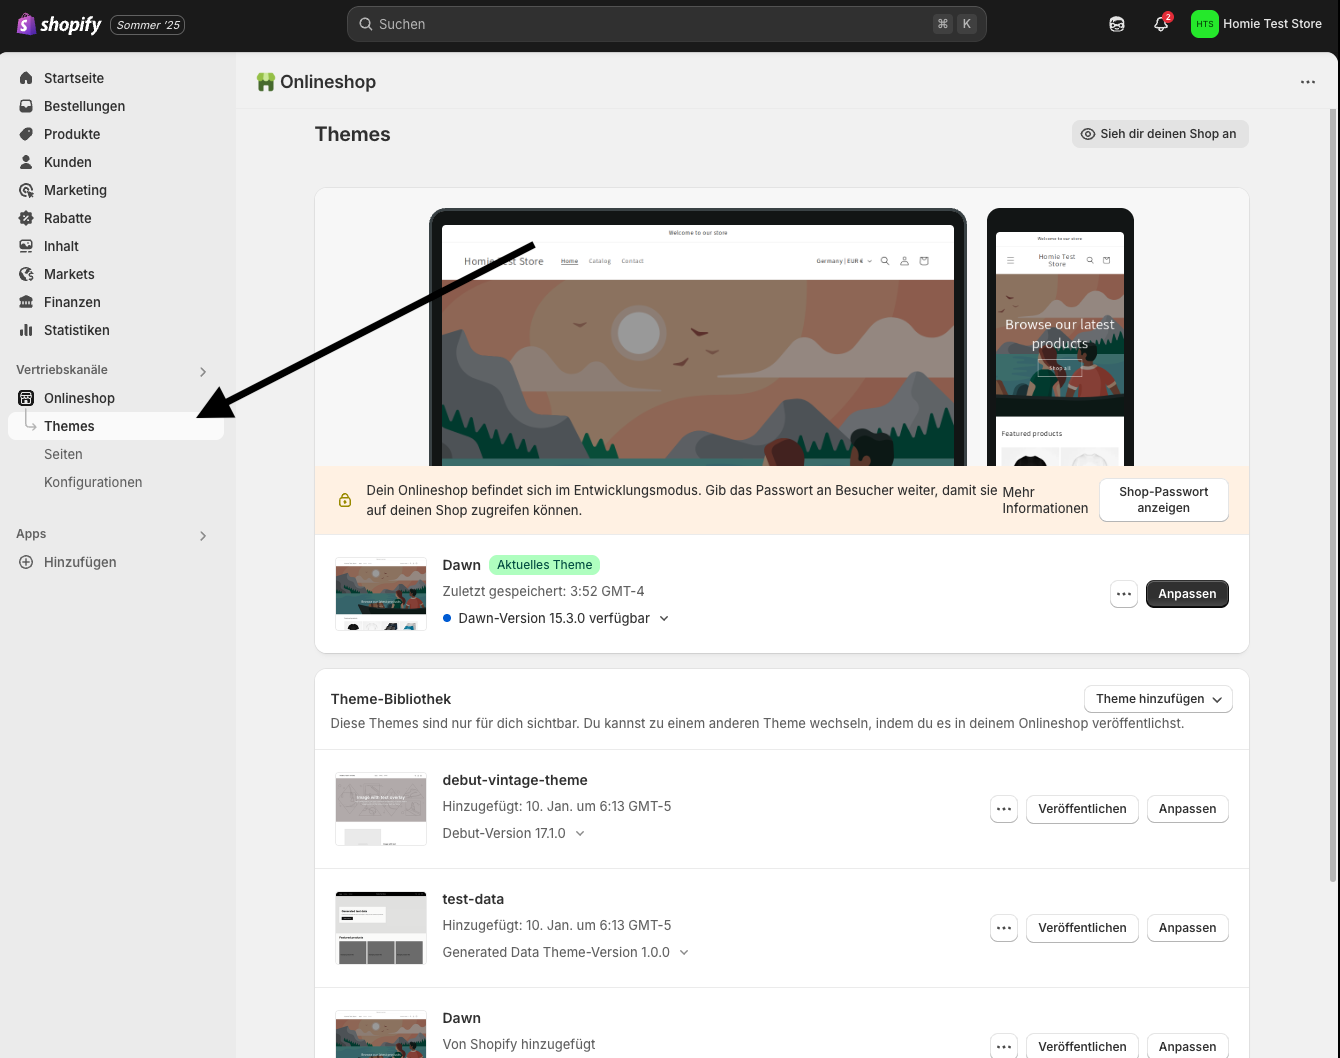Click the Marketing megaphone icon

(25, 190)
